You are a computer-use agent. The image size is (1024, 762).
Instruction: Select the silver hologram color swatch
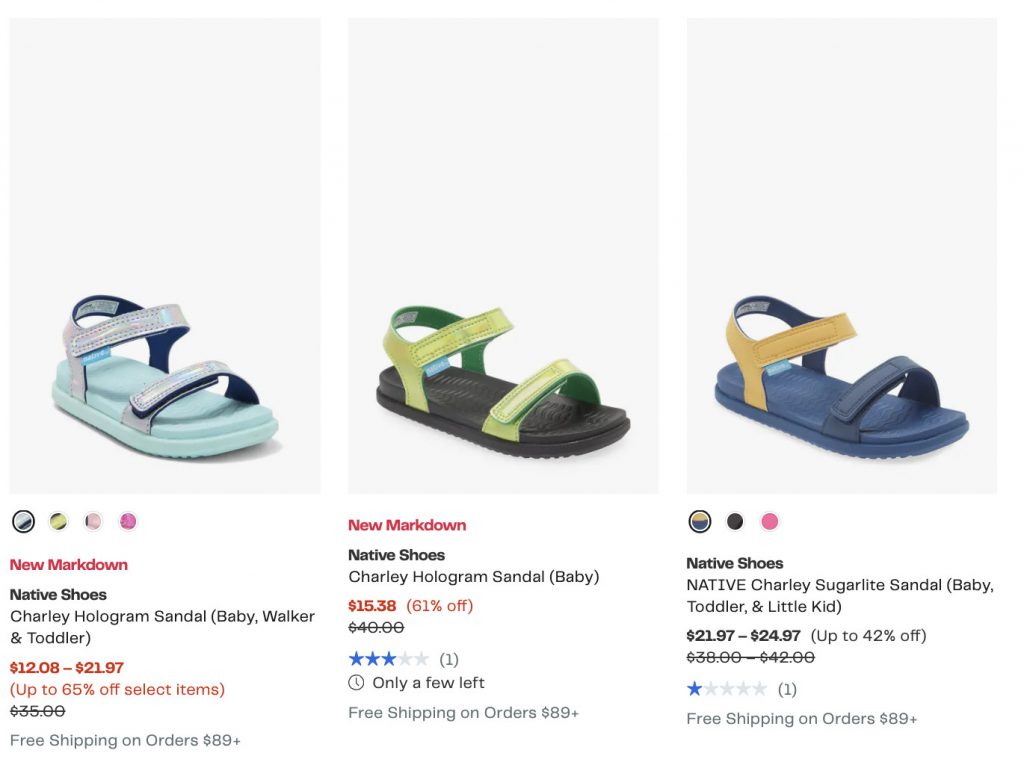[x=23, y=521]
